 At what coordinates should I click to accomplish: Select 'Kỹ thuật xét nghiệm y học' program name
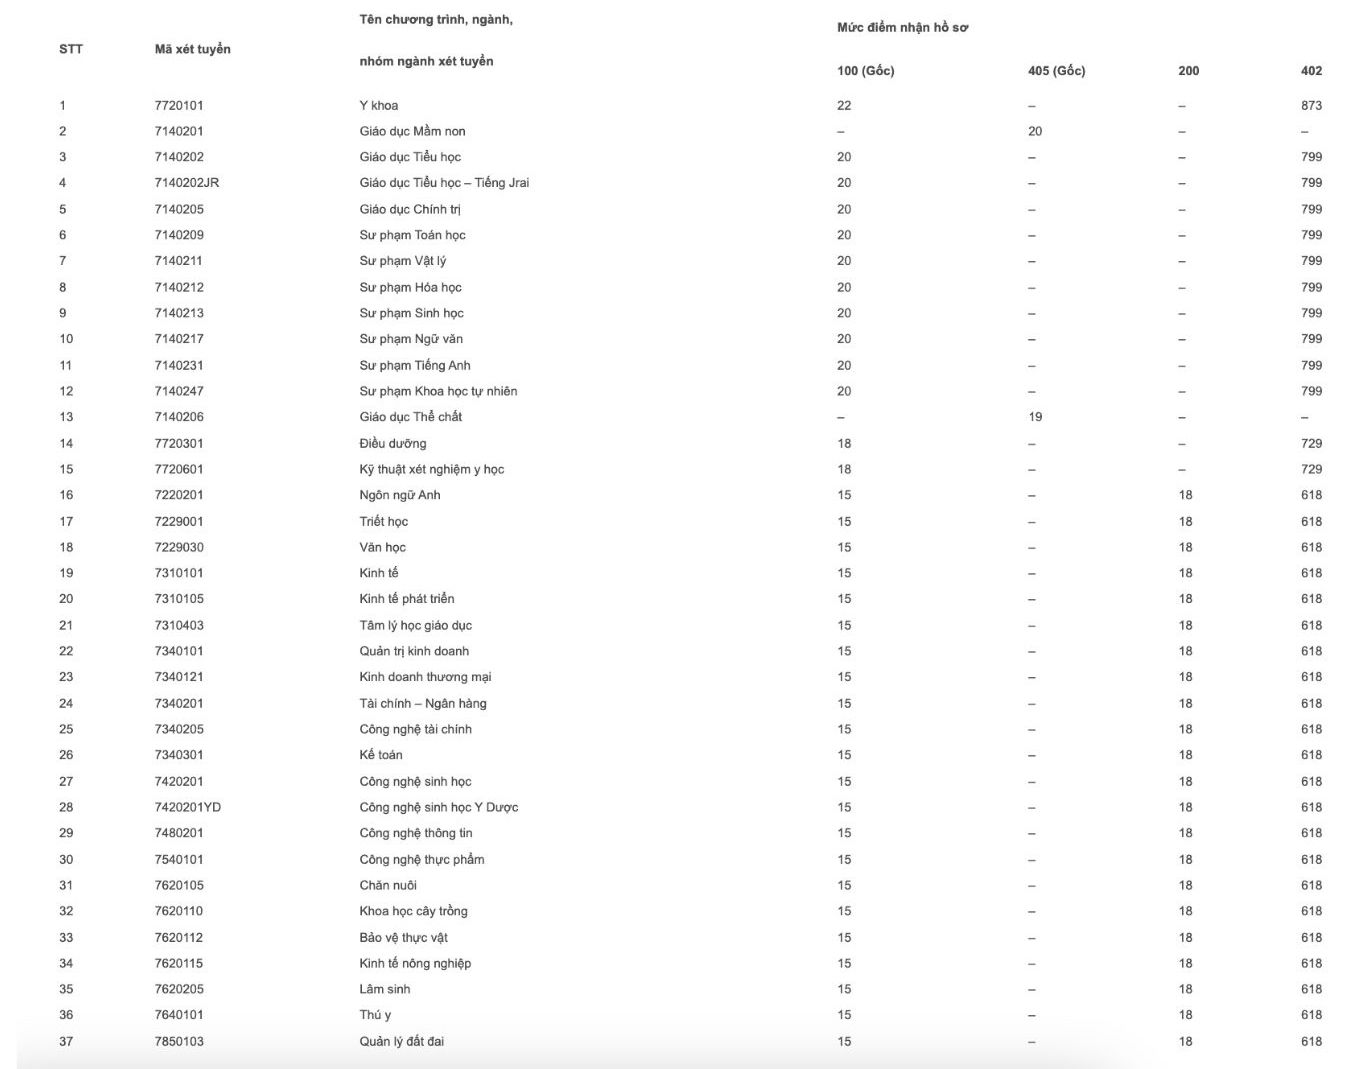(432, 469)
